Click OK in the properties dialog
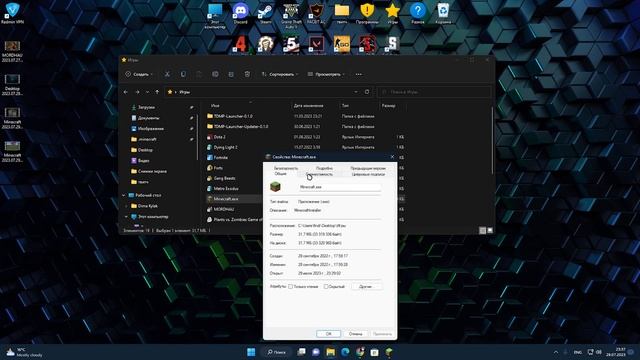 pyautogui.click(x=329, y=334)
